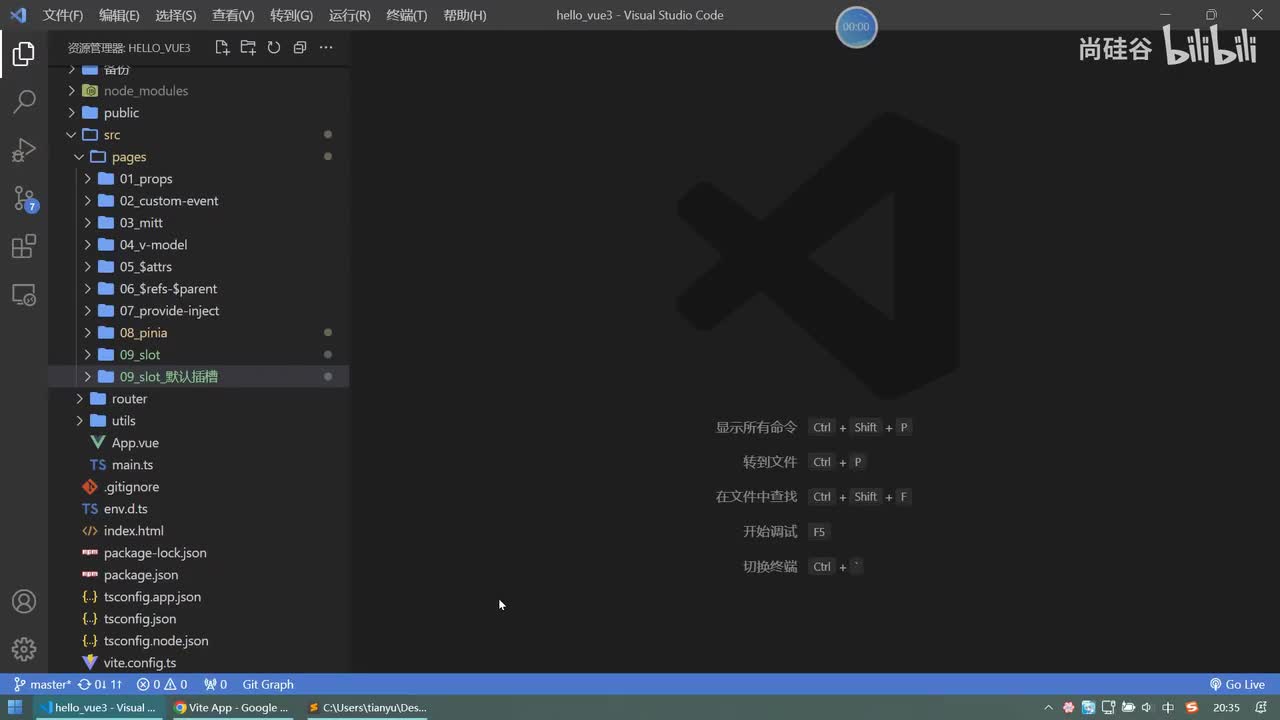Screen dimensions: 1280x720
Task: Expand the 05_$attrs folder chevron
Action: pyautogui.click(x=87, y=267)
